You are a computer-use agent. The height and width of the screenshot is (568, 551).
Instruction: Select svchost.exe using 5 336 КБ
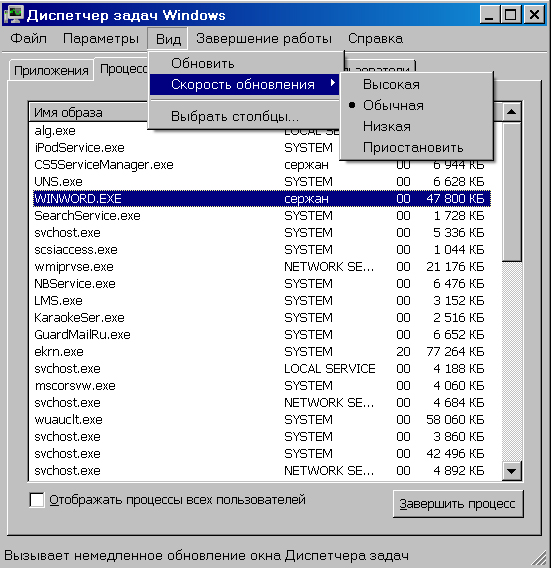(x=262, y=233)
